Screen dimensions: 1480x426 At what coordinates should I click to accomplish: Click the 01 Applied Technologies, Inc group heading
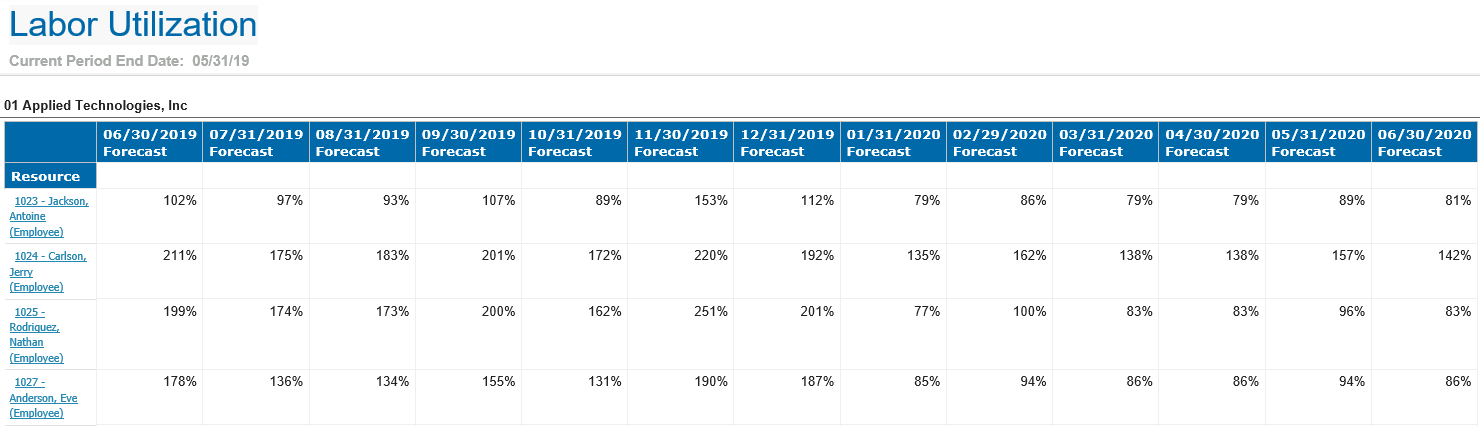click(96, 105)
